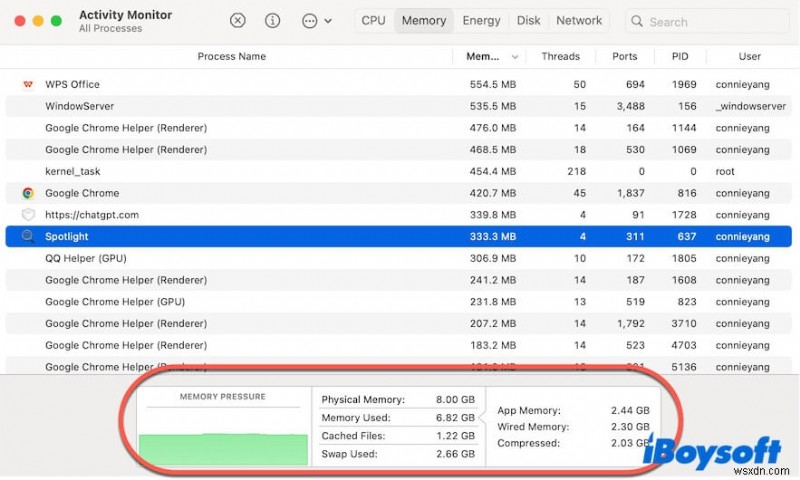Click the Memory Pressure graph
Viewport: 800px width, 480px height.
[223, 448]
